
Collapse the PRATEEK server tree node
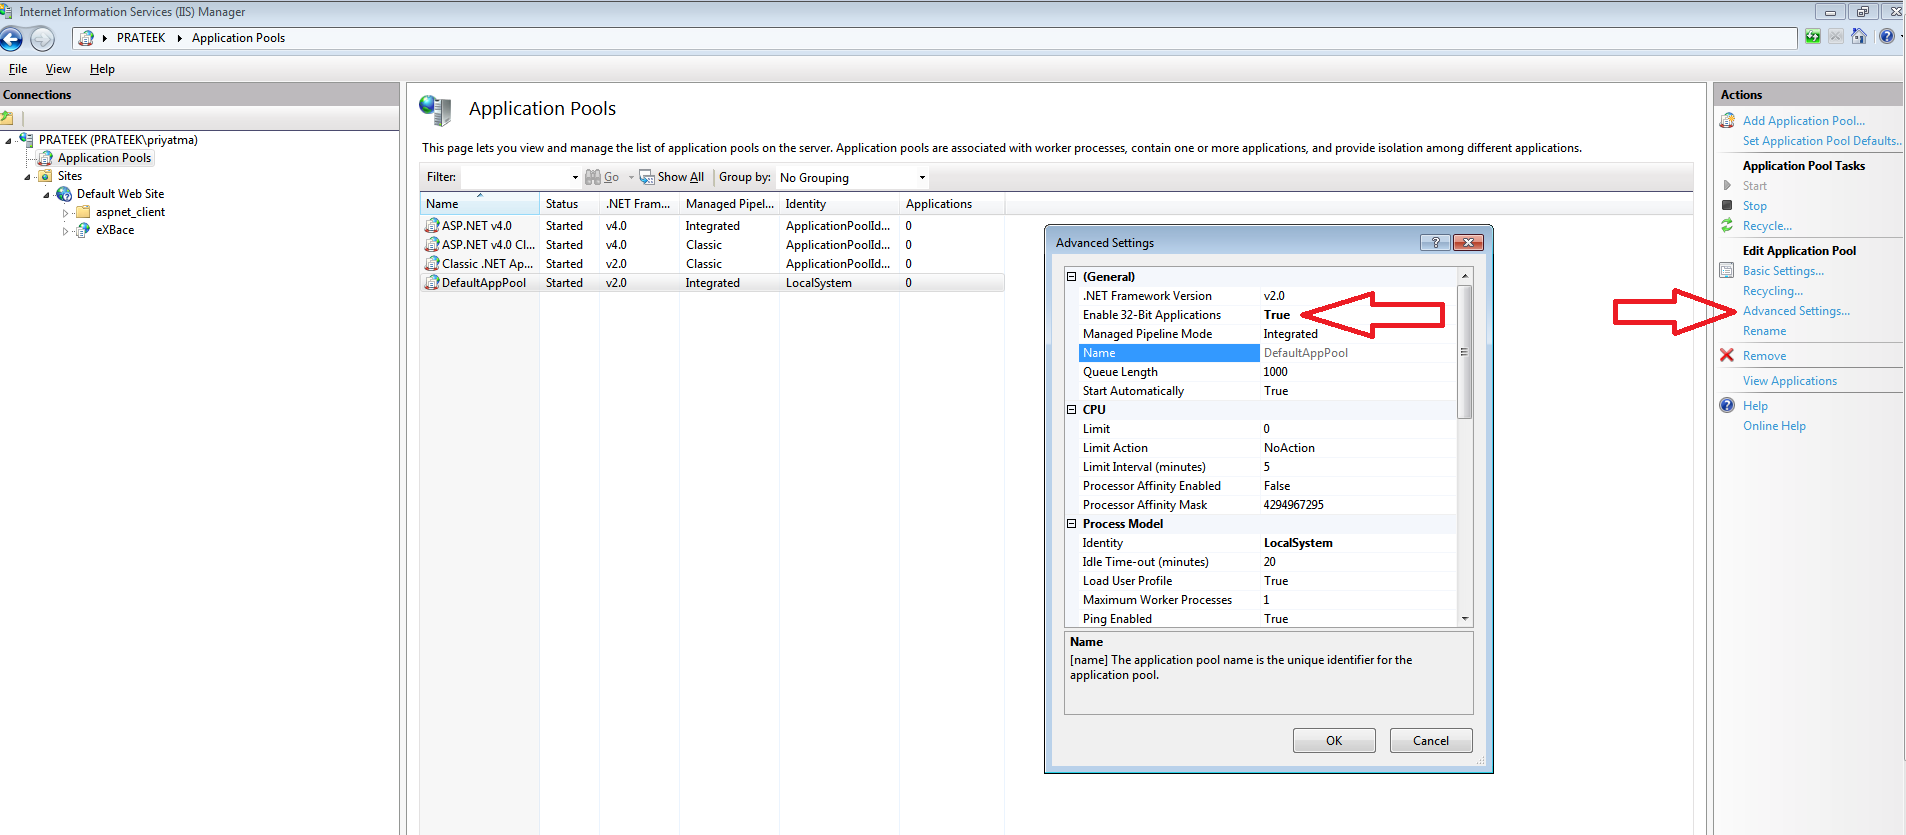click(x=9, y=141)
